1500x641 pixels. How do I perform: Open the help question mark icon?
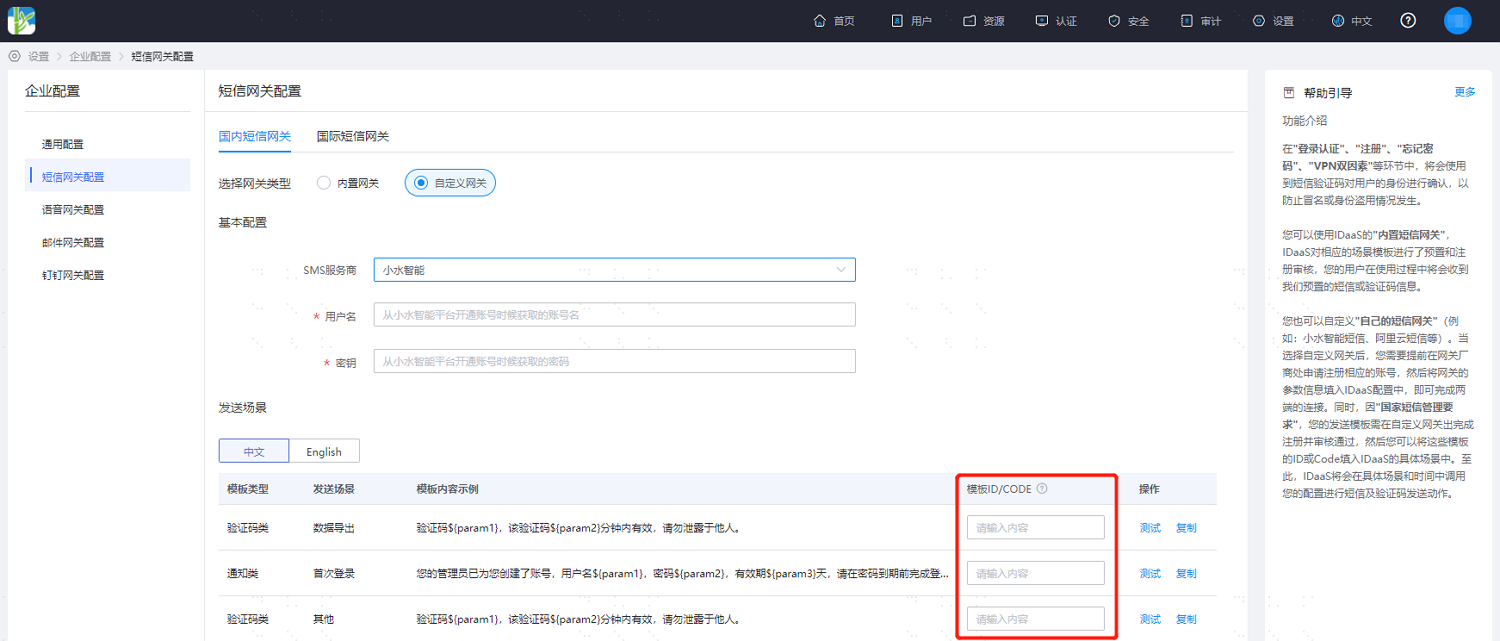[1408, 21]
